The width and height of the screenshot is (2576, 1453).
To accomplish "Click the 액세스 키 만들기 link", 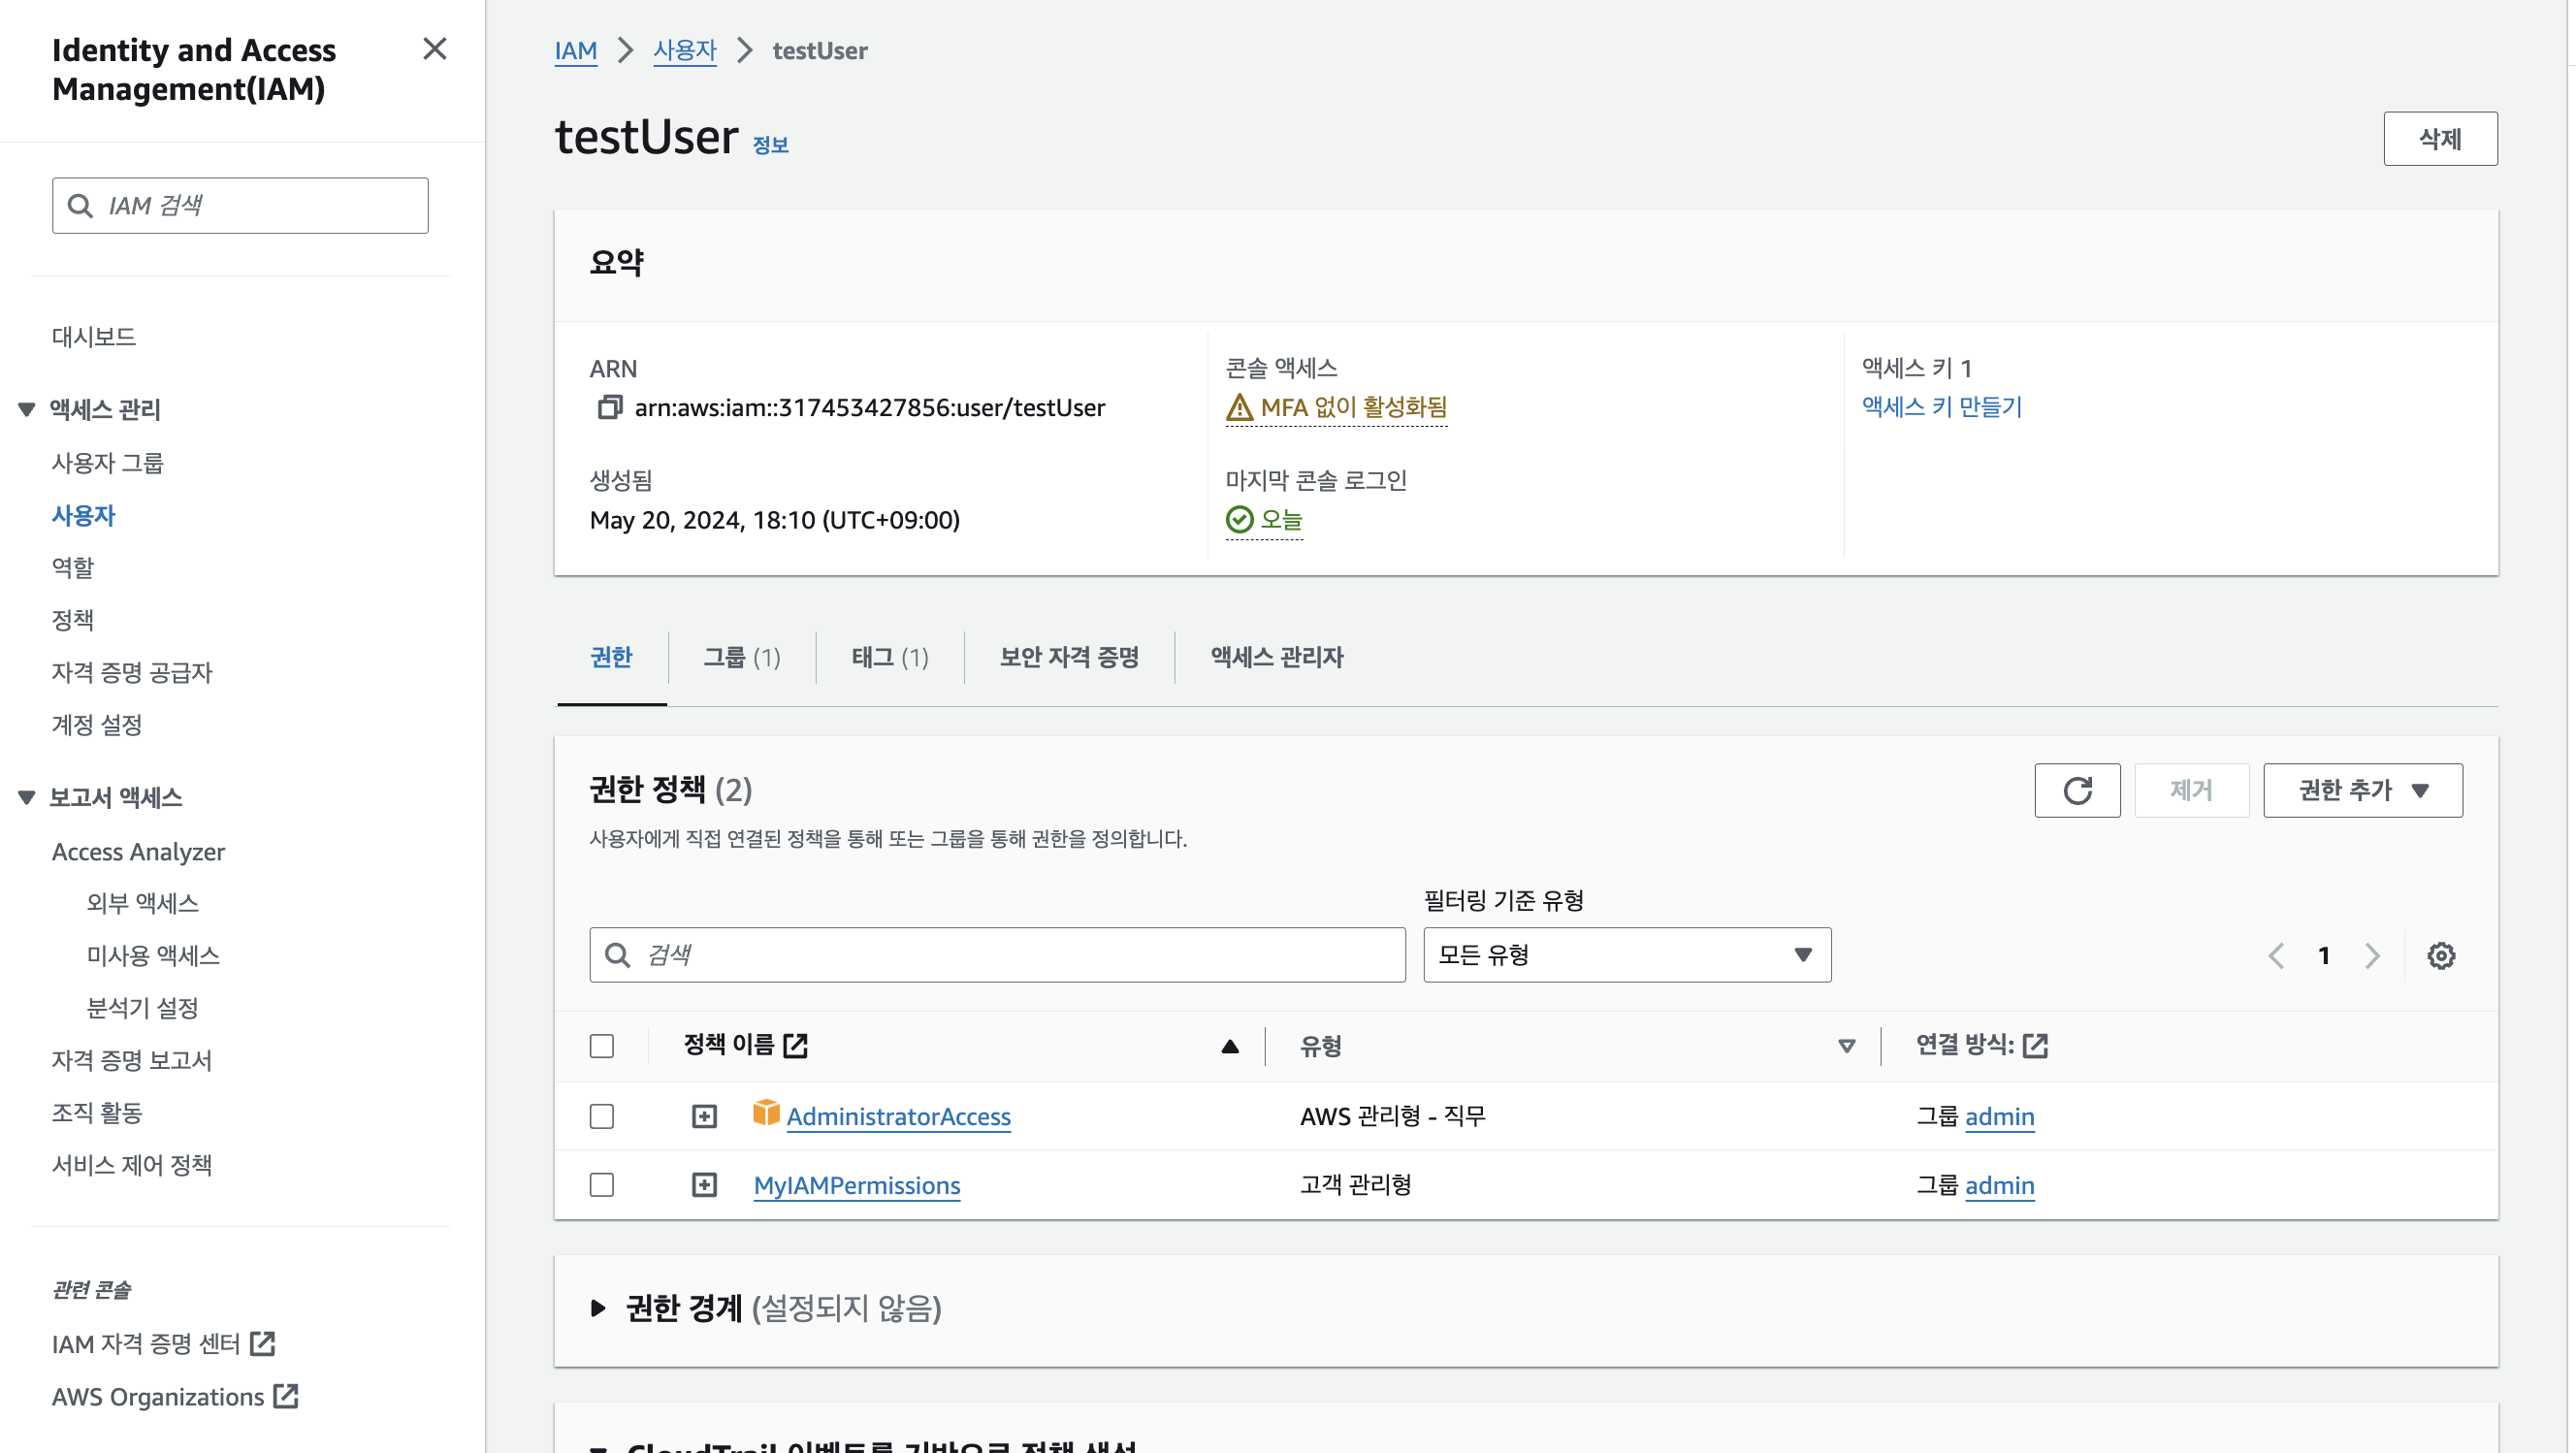I will pos(1941,407).
